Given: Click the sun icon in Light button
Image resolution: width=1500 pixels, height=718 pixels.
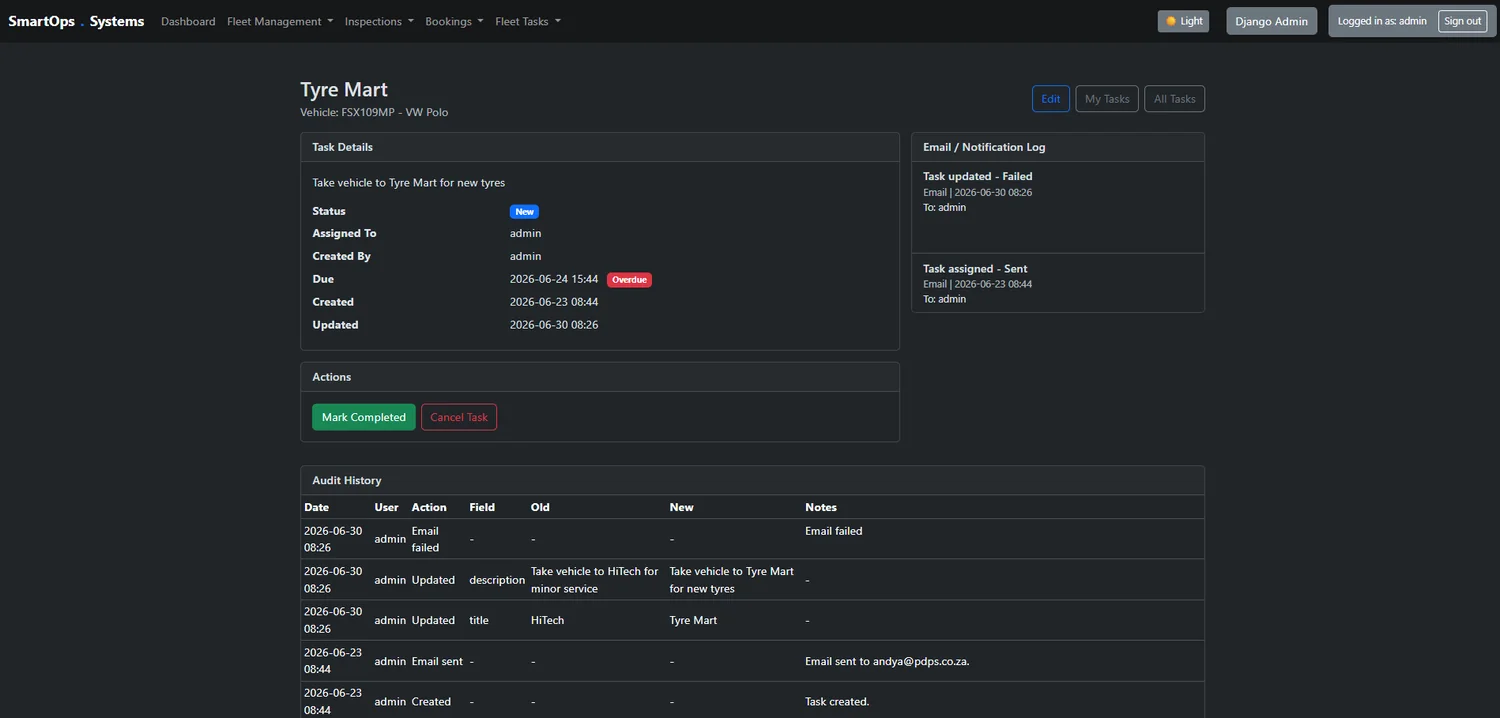Looking at the screenshot, I should pyautogui.click(x=1171, y=21).
